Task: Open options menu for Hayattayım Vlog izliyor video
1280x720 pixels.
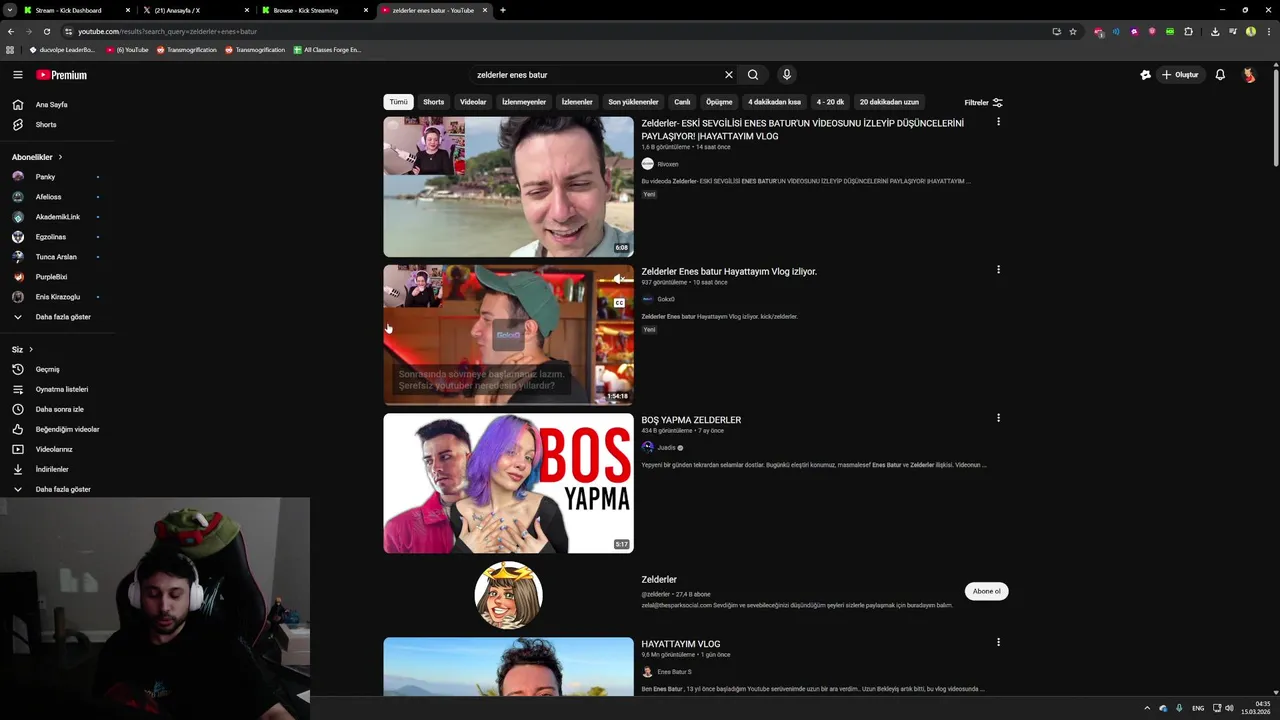Action: 998,270
